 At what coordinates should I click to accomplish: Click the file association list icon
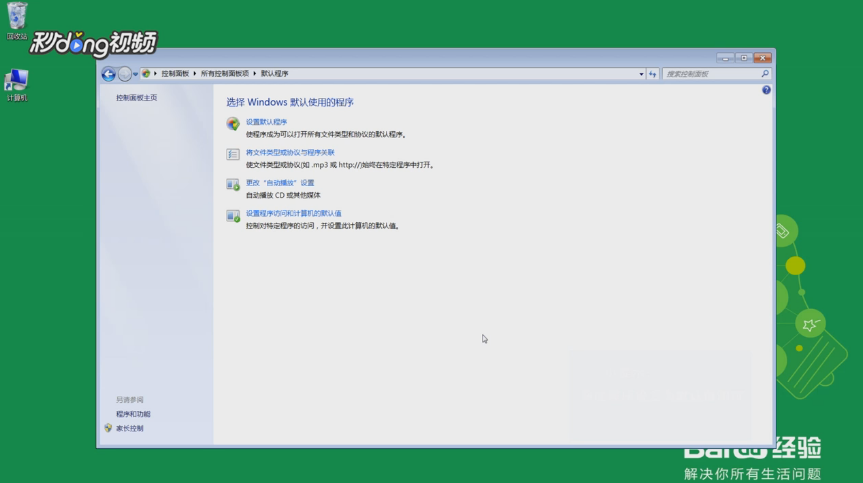click(x=233, y=154)
